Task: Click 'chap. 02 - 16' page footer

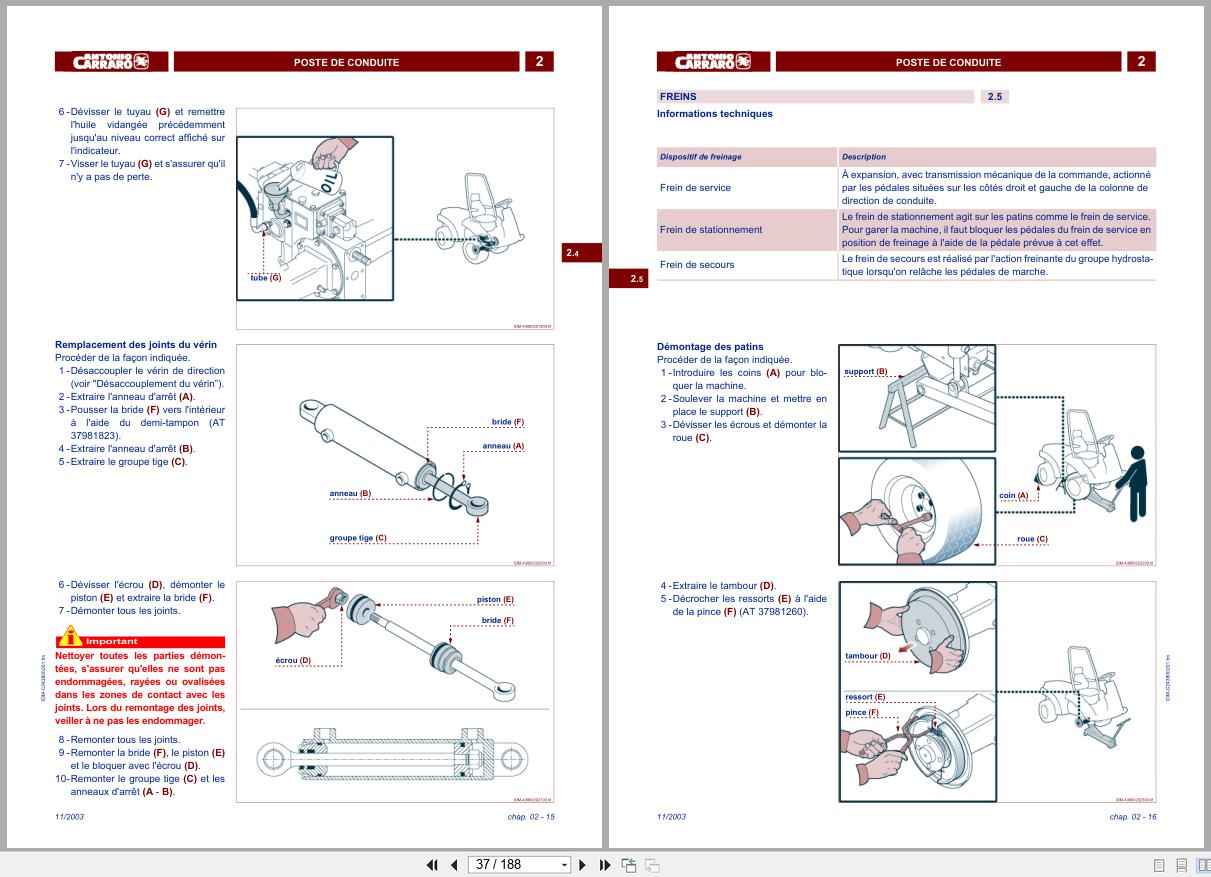Action: [x=1133, y=817]
